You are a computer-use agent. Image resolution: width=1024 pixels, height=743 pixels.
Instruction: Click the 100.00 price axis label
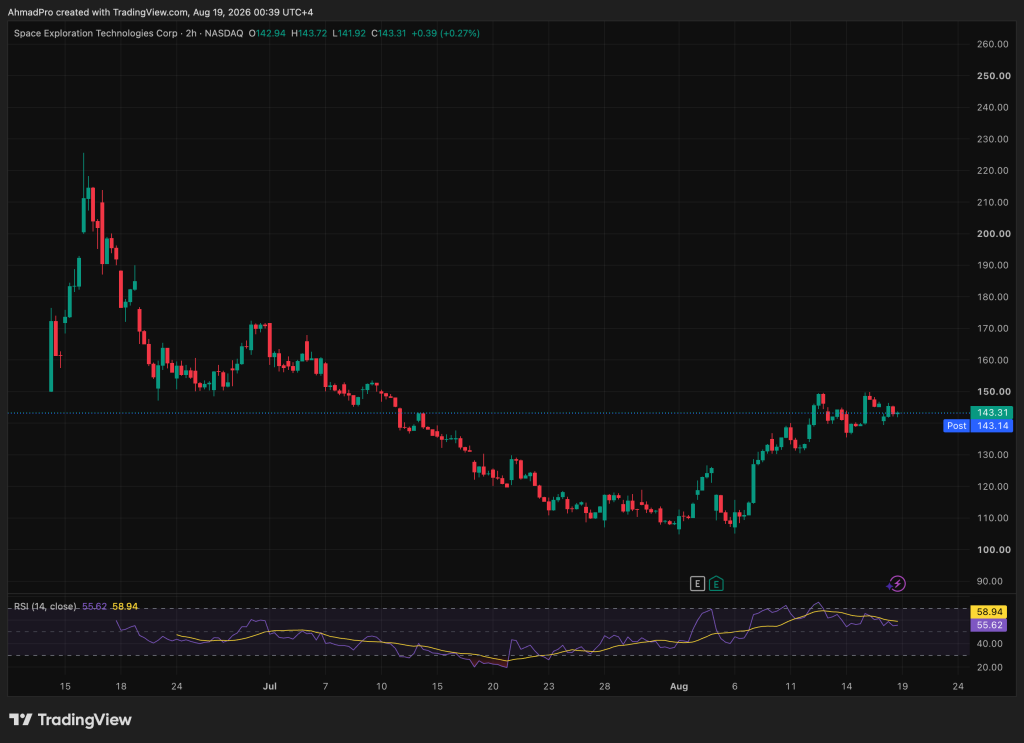[993, 550]
